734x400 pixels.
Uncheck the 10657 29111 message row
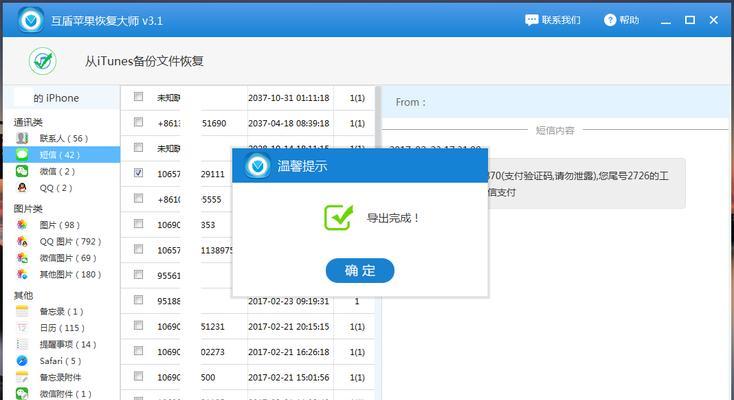pyautogui.click(x=138, y=173)
